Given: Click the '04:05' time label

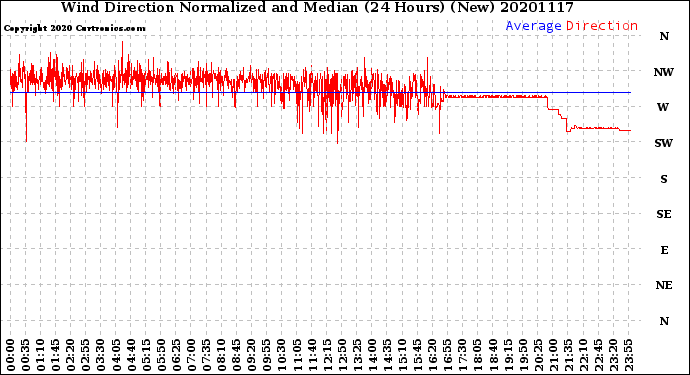Looking at the screenshot, I should pos(116,355).
